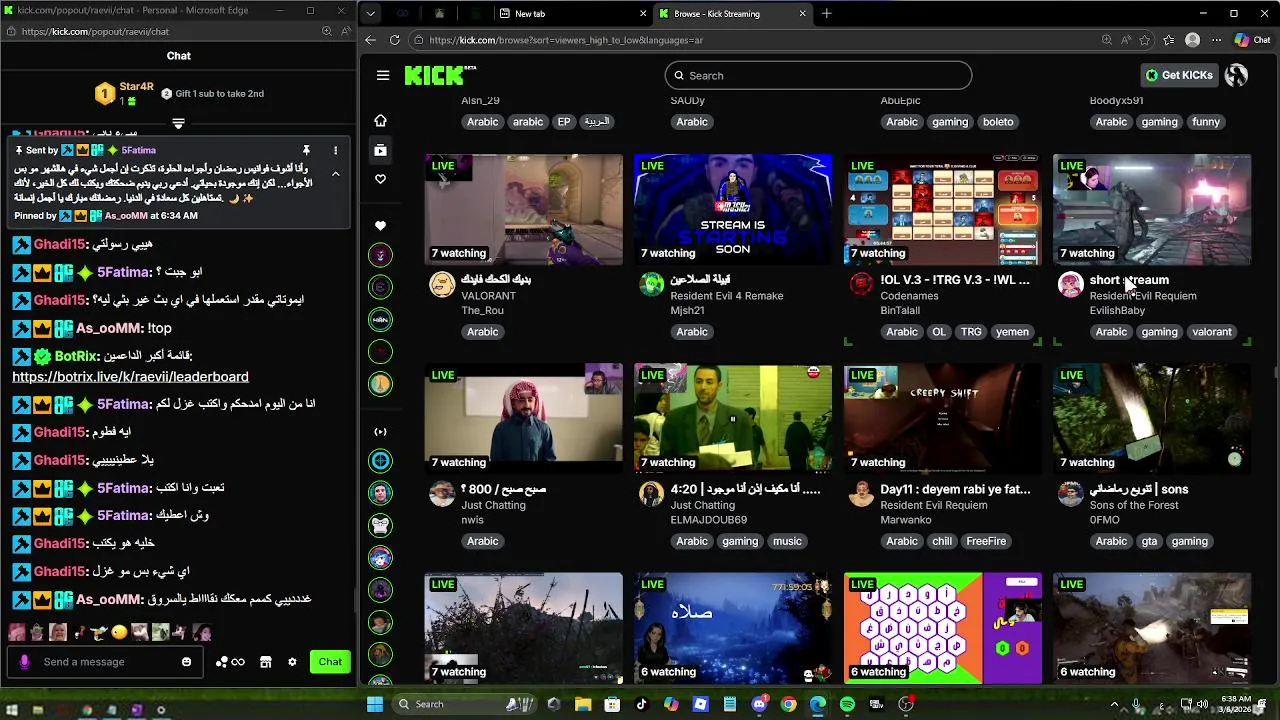Open the Sons of the Forest thumbnail
The height and width of the screenshot is (720, 1280).
coord(1151,418)
